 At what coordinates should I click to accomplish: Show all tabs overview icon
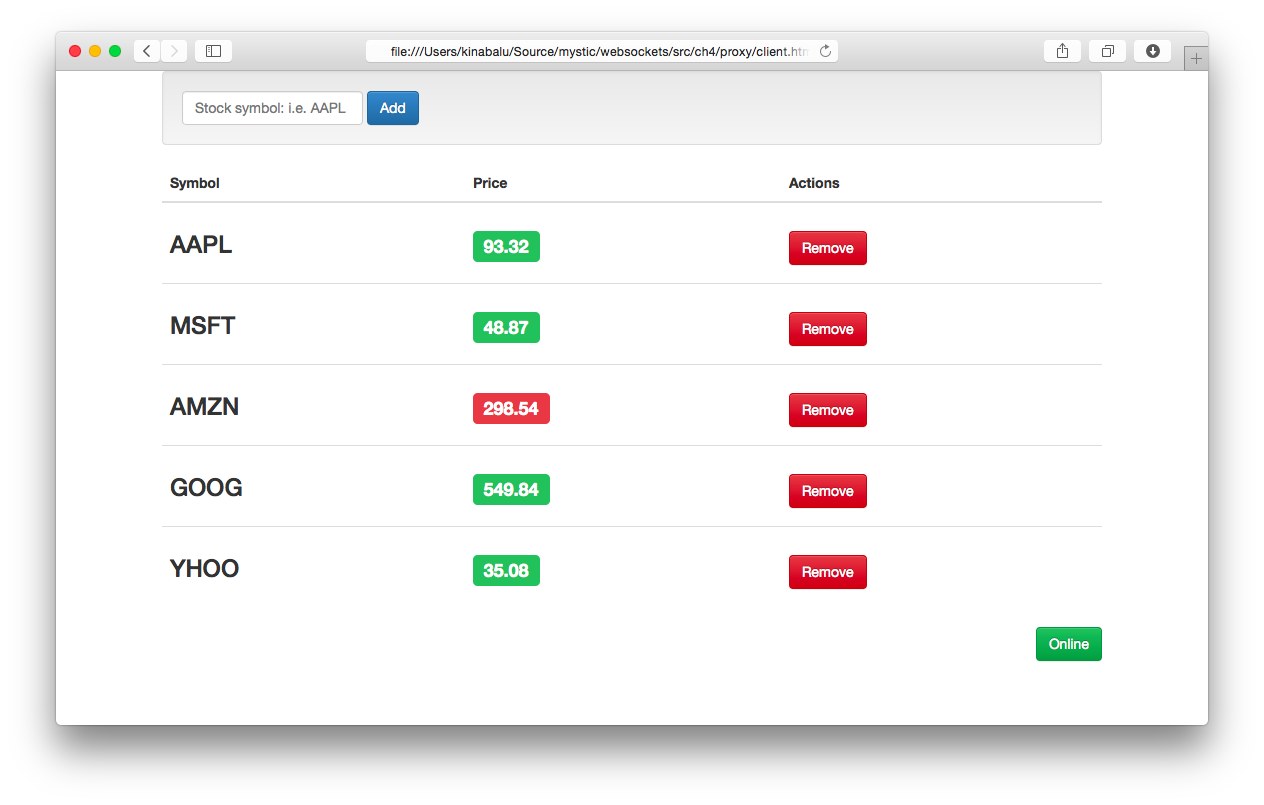1107,51
